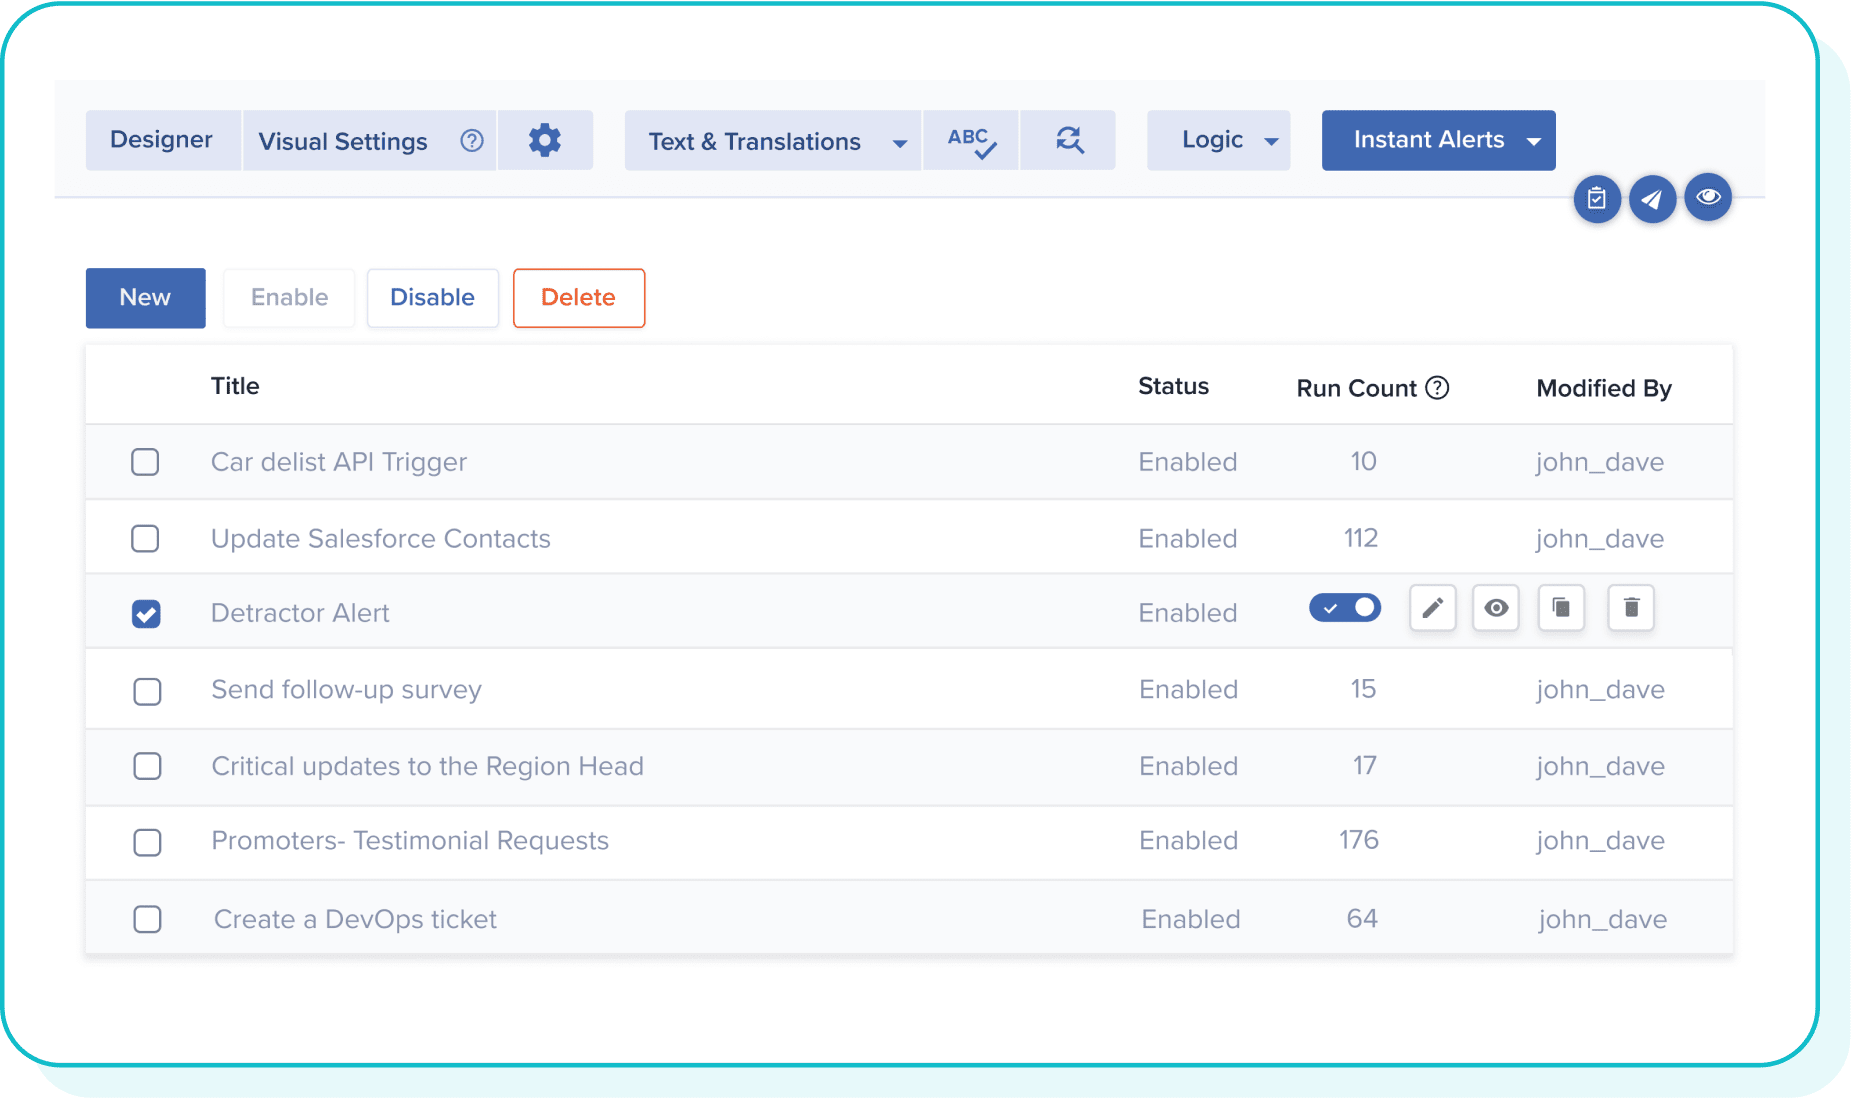Open the Detractor Alert title
The width and height of the screenshot is (1851, 1098).
(x=300, y=613)
